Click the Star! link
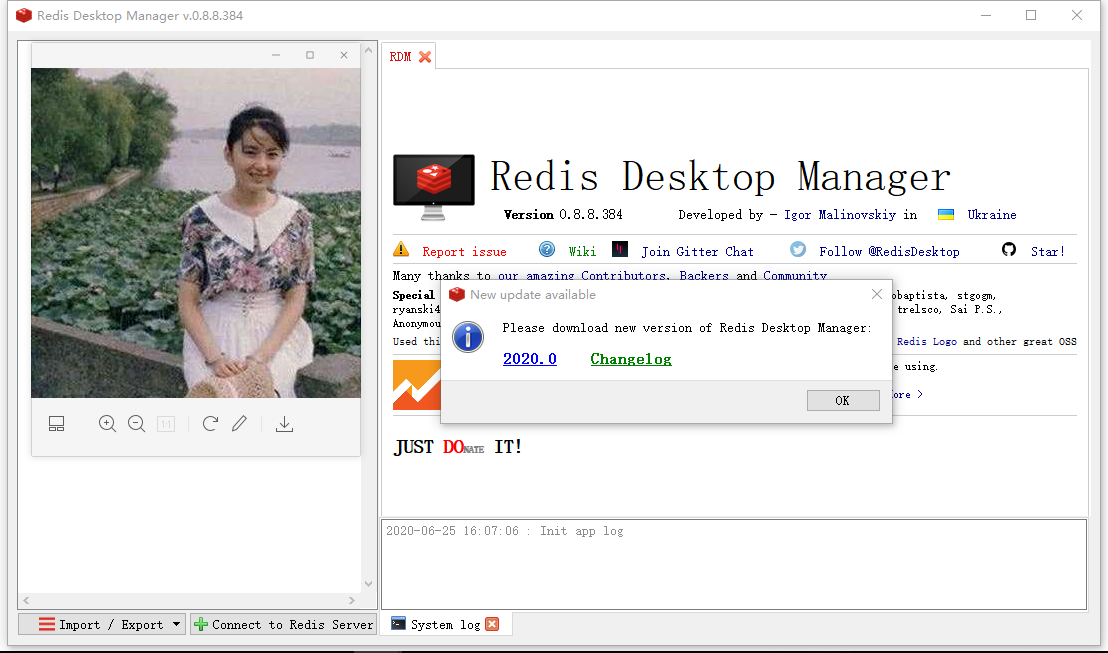The height and width of the screenshot is (653, 1108). tap(1047, 252)
